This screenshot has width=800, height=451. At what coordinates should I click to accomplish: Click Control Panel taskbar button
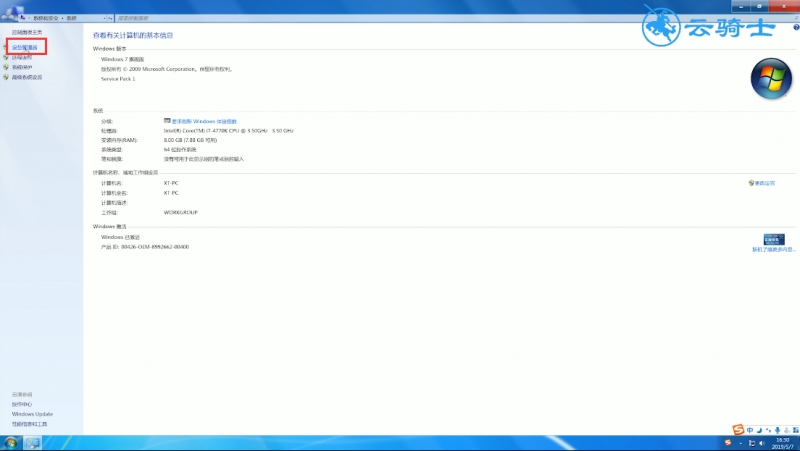(33, 443)
